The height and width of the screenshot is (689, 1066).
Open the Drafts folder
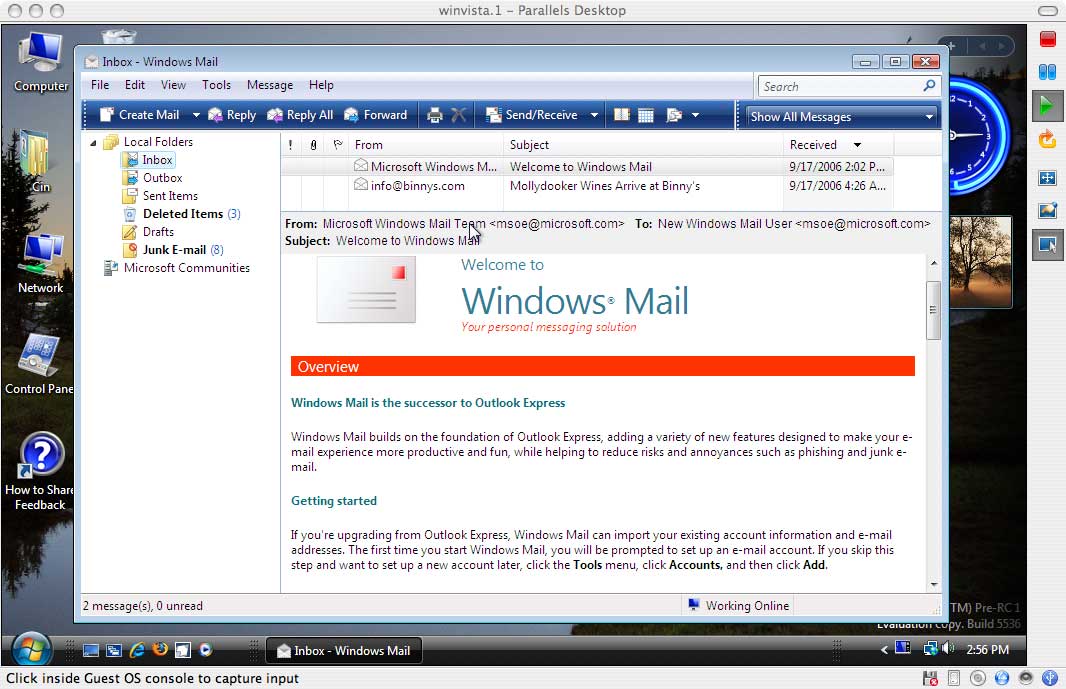pyautogui.click(x=158, y=232)
